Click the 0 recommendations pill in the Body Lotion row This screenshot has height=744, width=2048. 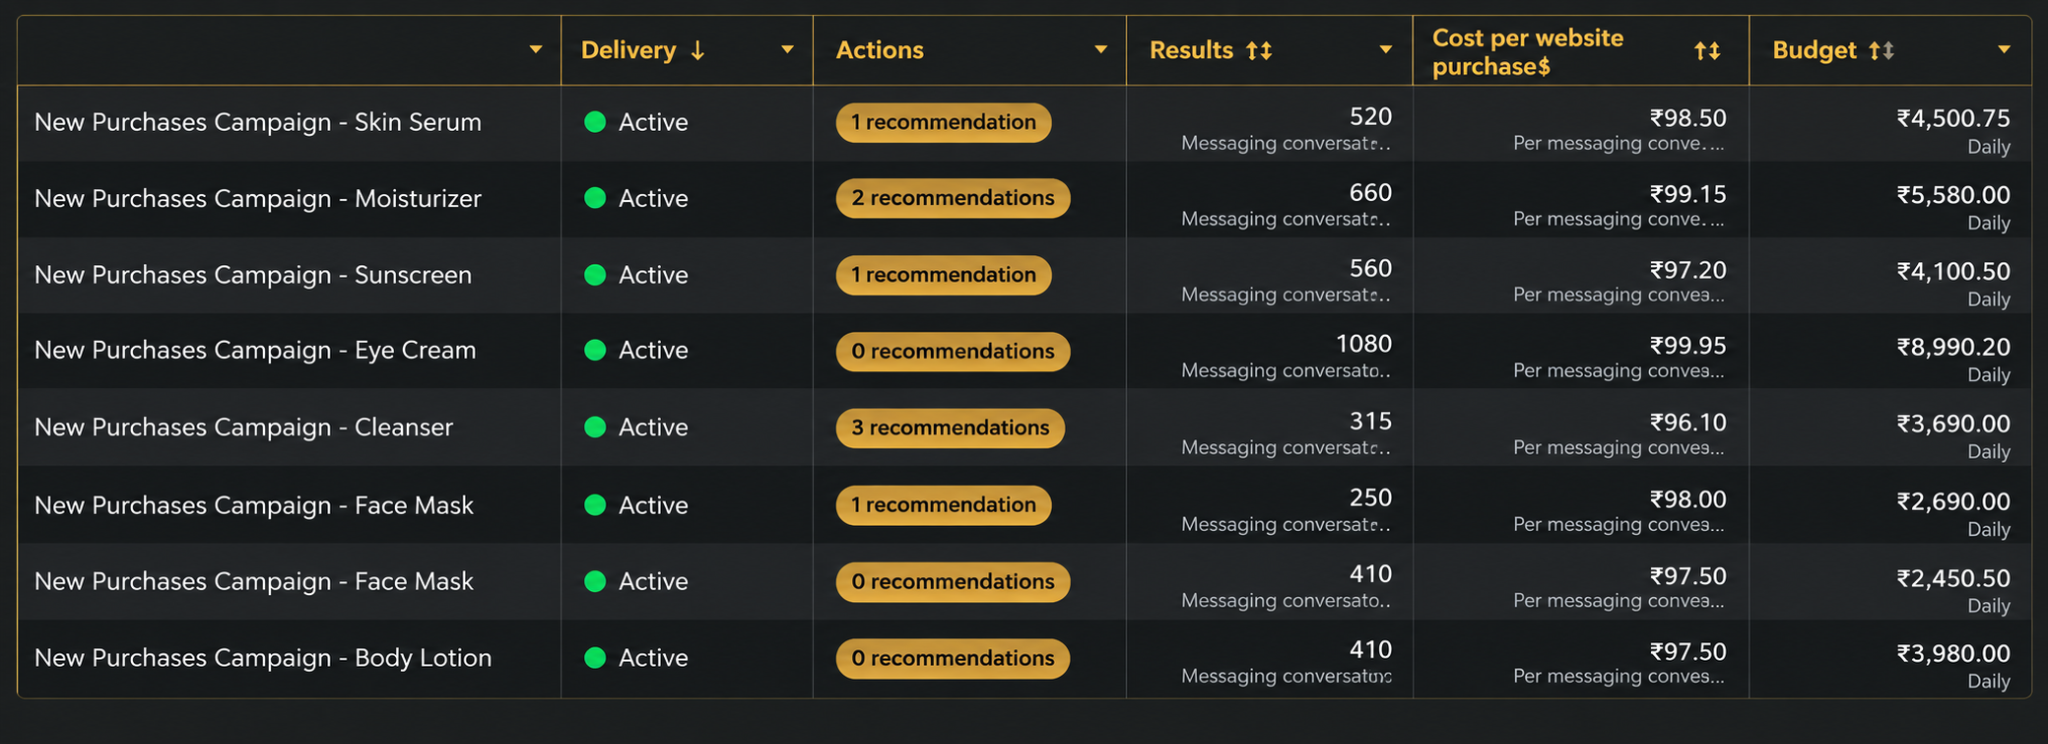click(x=953, y=658)
